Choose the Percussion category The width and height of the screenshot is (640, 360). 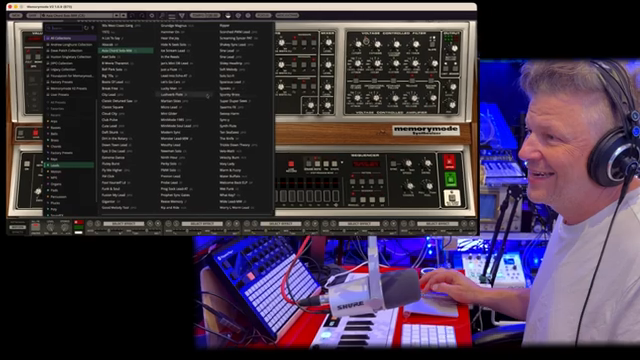point(58,197)
